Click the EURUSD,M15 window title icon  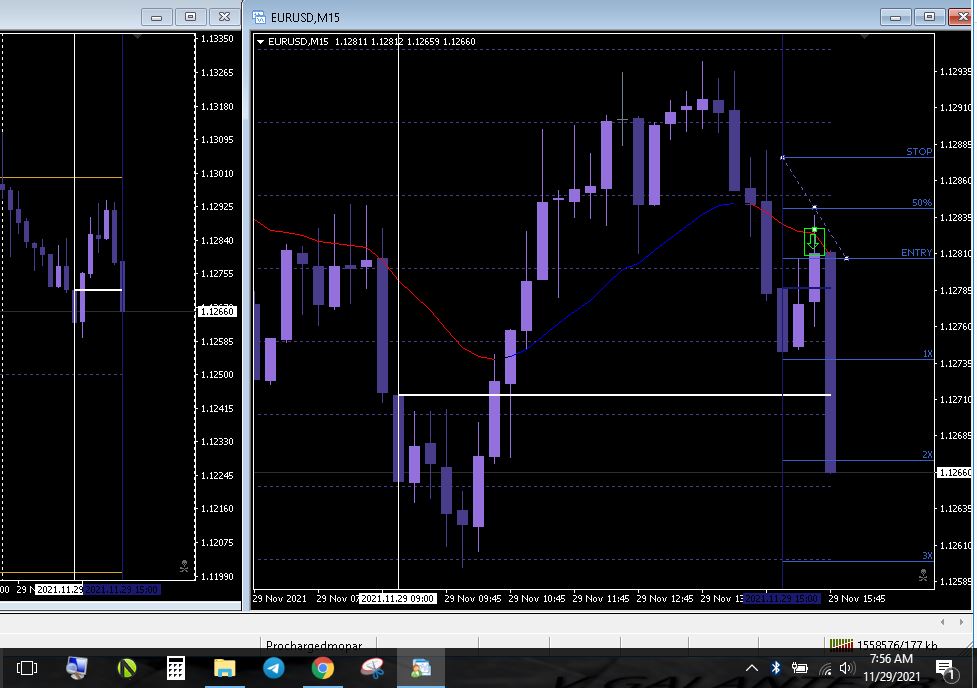point(259,17)
